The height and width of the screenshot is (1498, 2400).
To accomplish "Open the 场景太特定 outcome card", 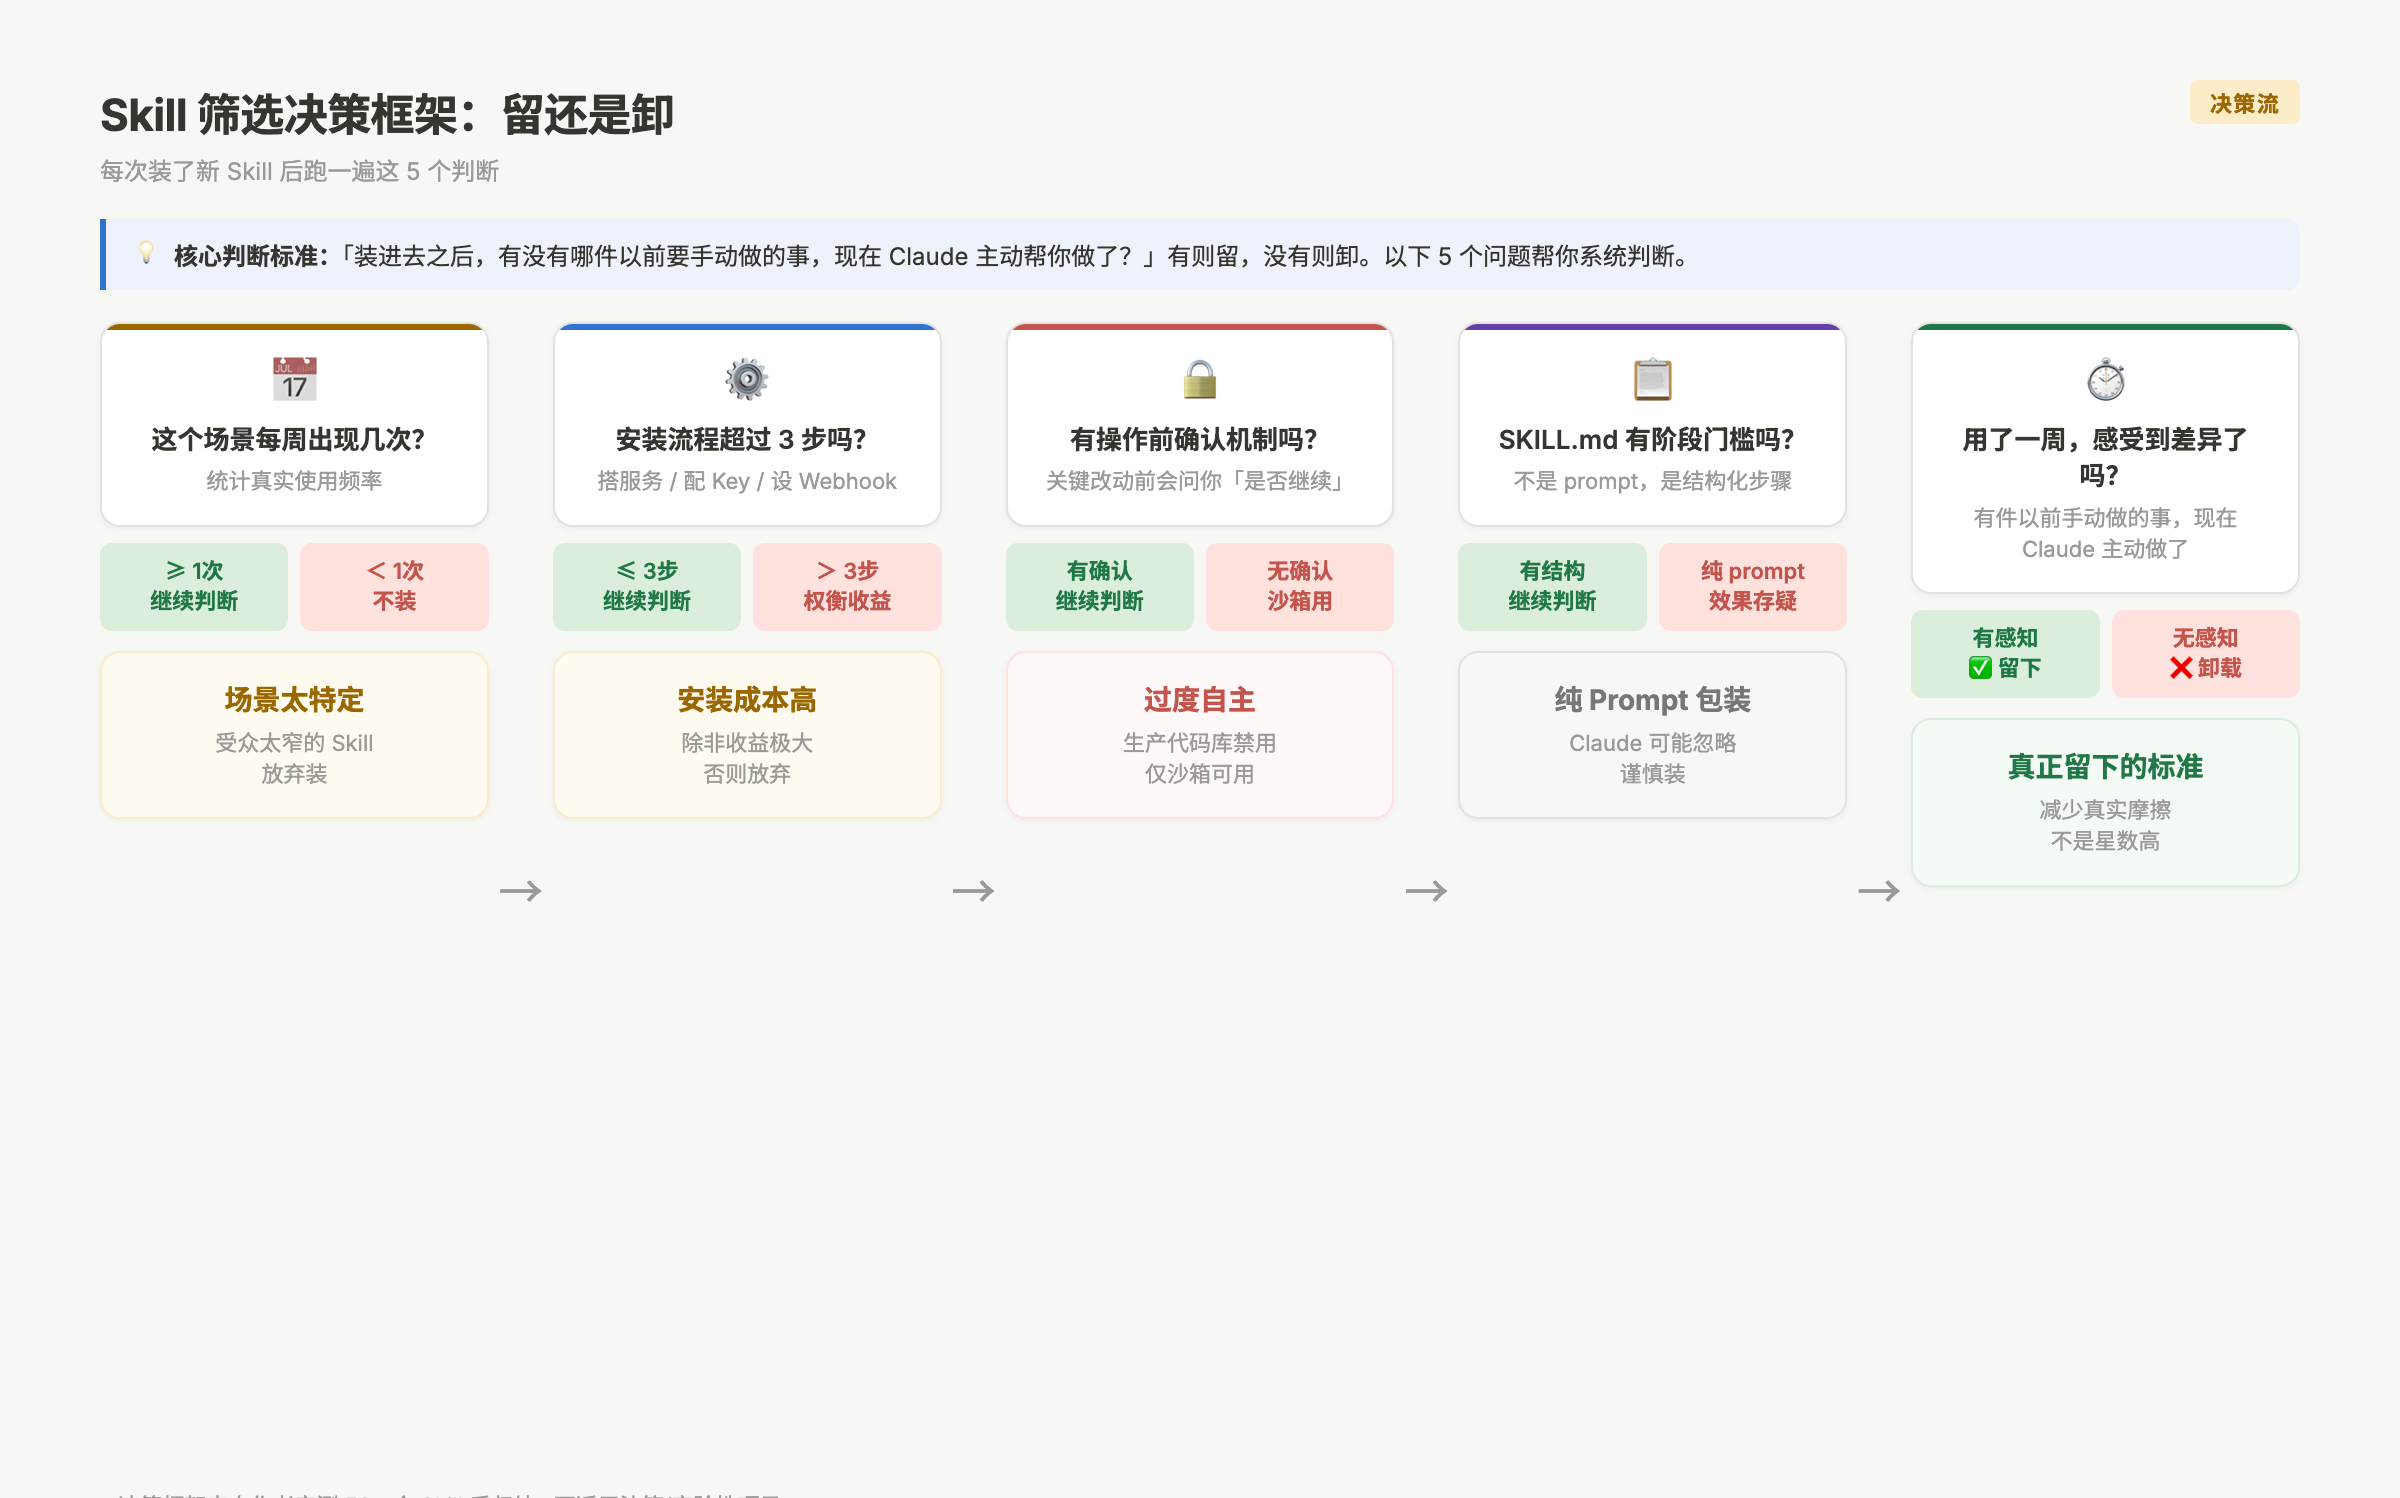I will (x=294, y=735).
